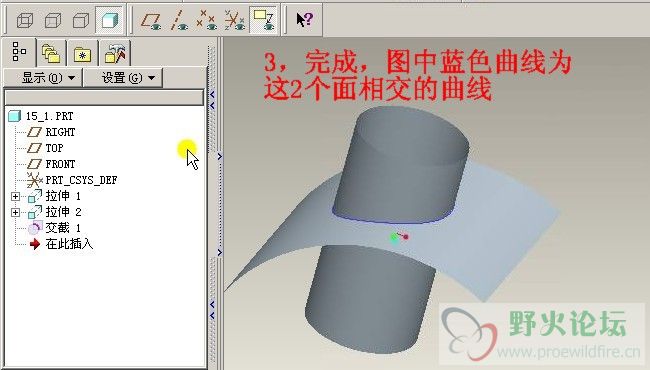The image size is (650, 370).
Task: Expand the 拉伸 2 feature node
Action: (15, 212)
